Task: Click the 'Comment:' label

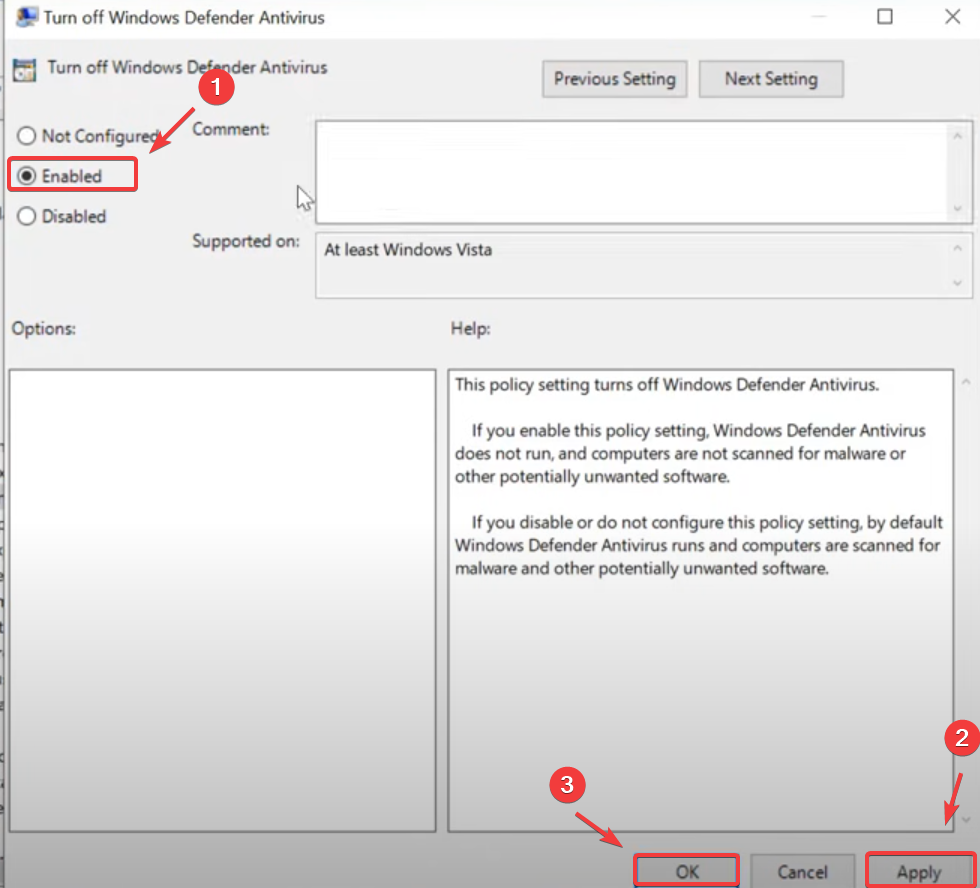Action: tap(231, 129)
